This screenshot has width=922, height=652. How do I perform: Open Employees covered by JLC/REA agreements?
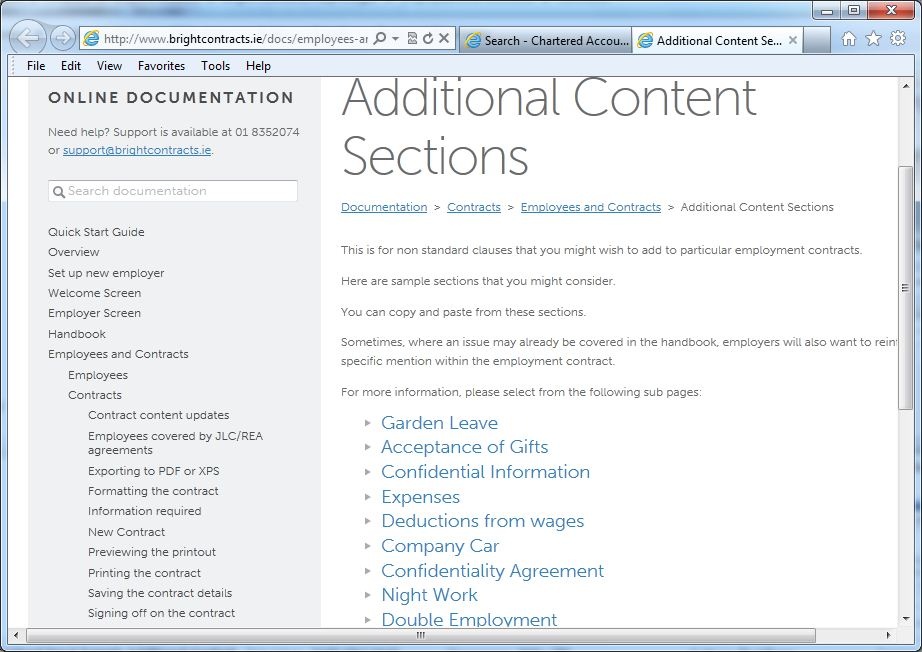tap(175, 443)
